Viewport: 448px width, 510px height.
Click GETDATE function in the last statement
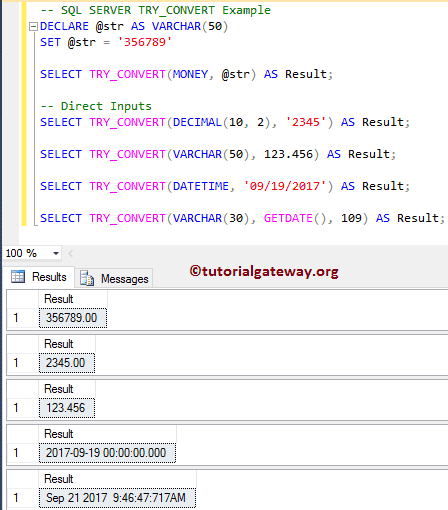pos(288,218)
